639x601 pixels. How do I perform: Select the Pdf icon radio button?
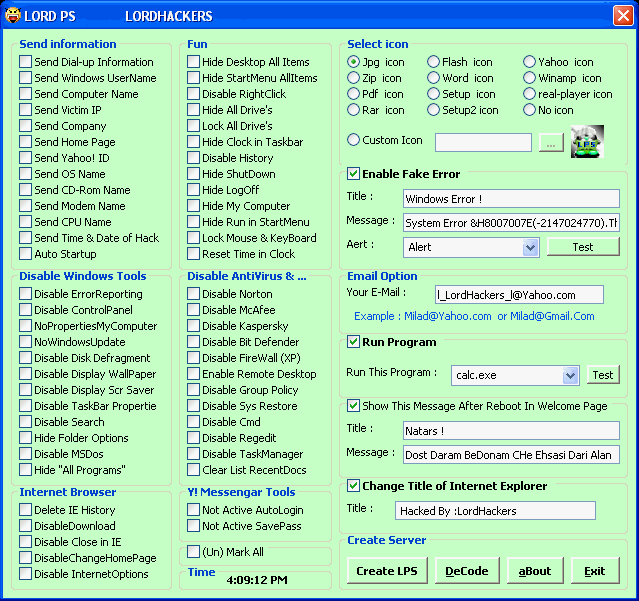pos(354,94)
